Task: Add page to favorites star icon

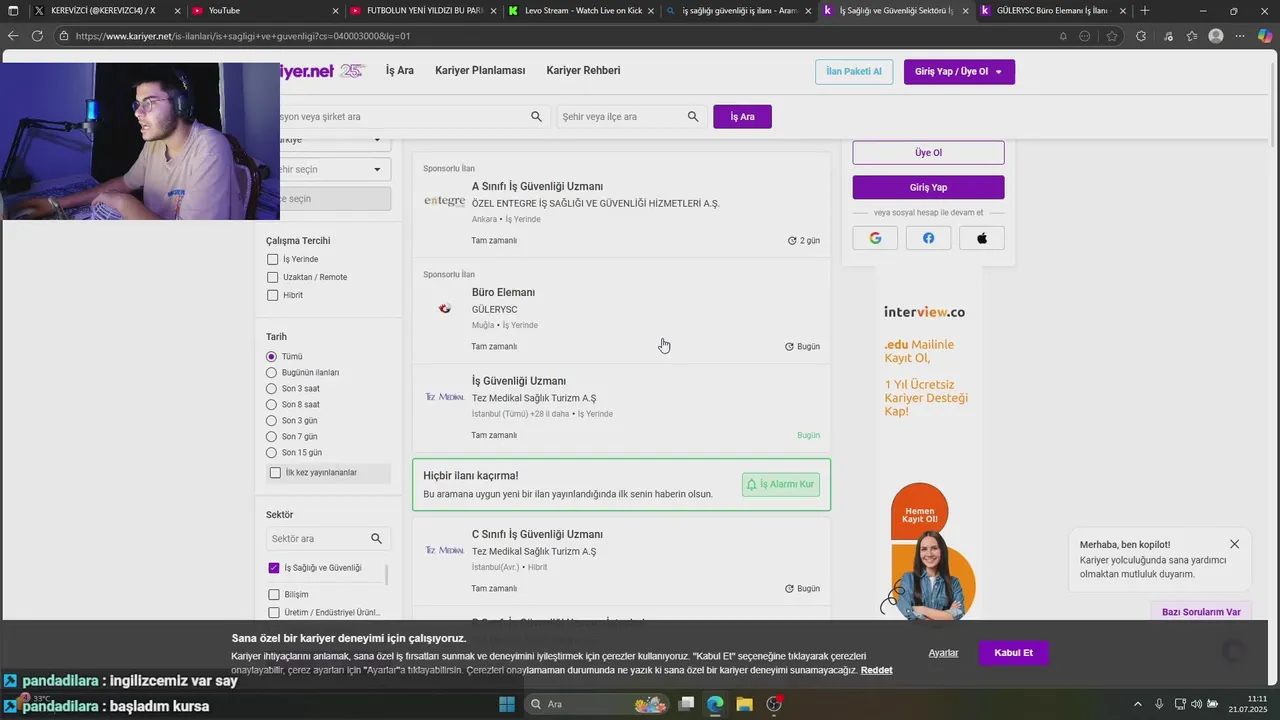Action: point(1112,36)
